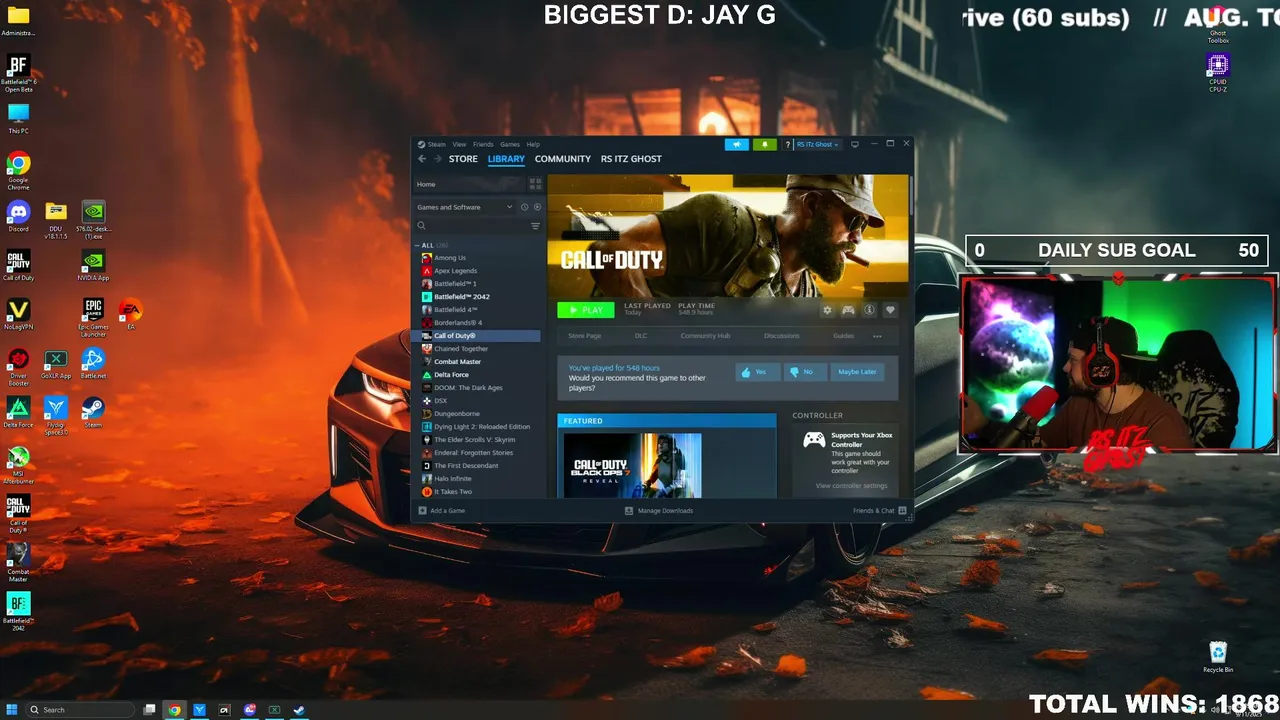Viewport: 1280px width, 720px height.
Task: Open controller layout icon next to gear
Action: point(848,310)
